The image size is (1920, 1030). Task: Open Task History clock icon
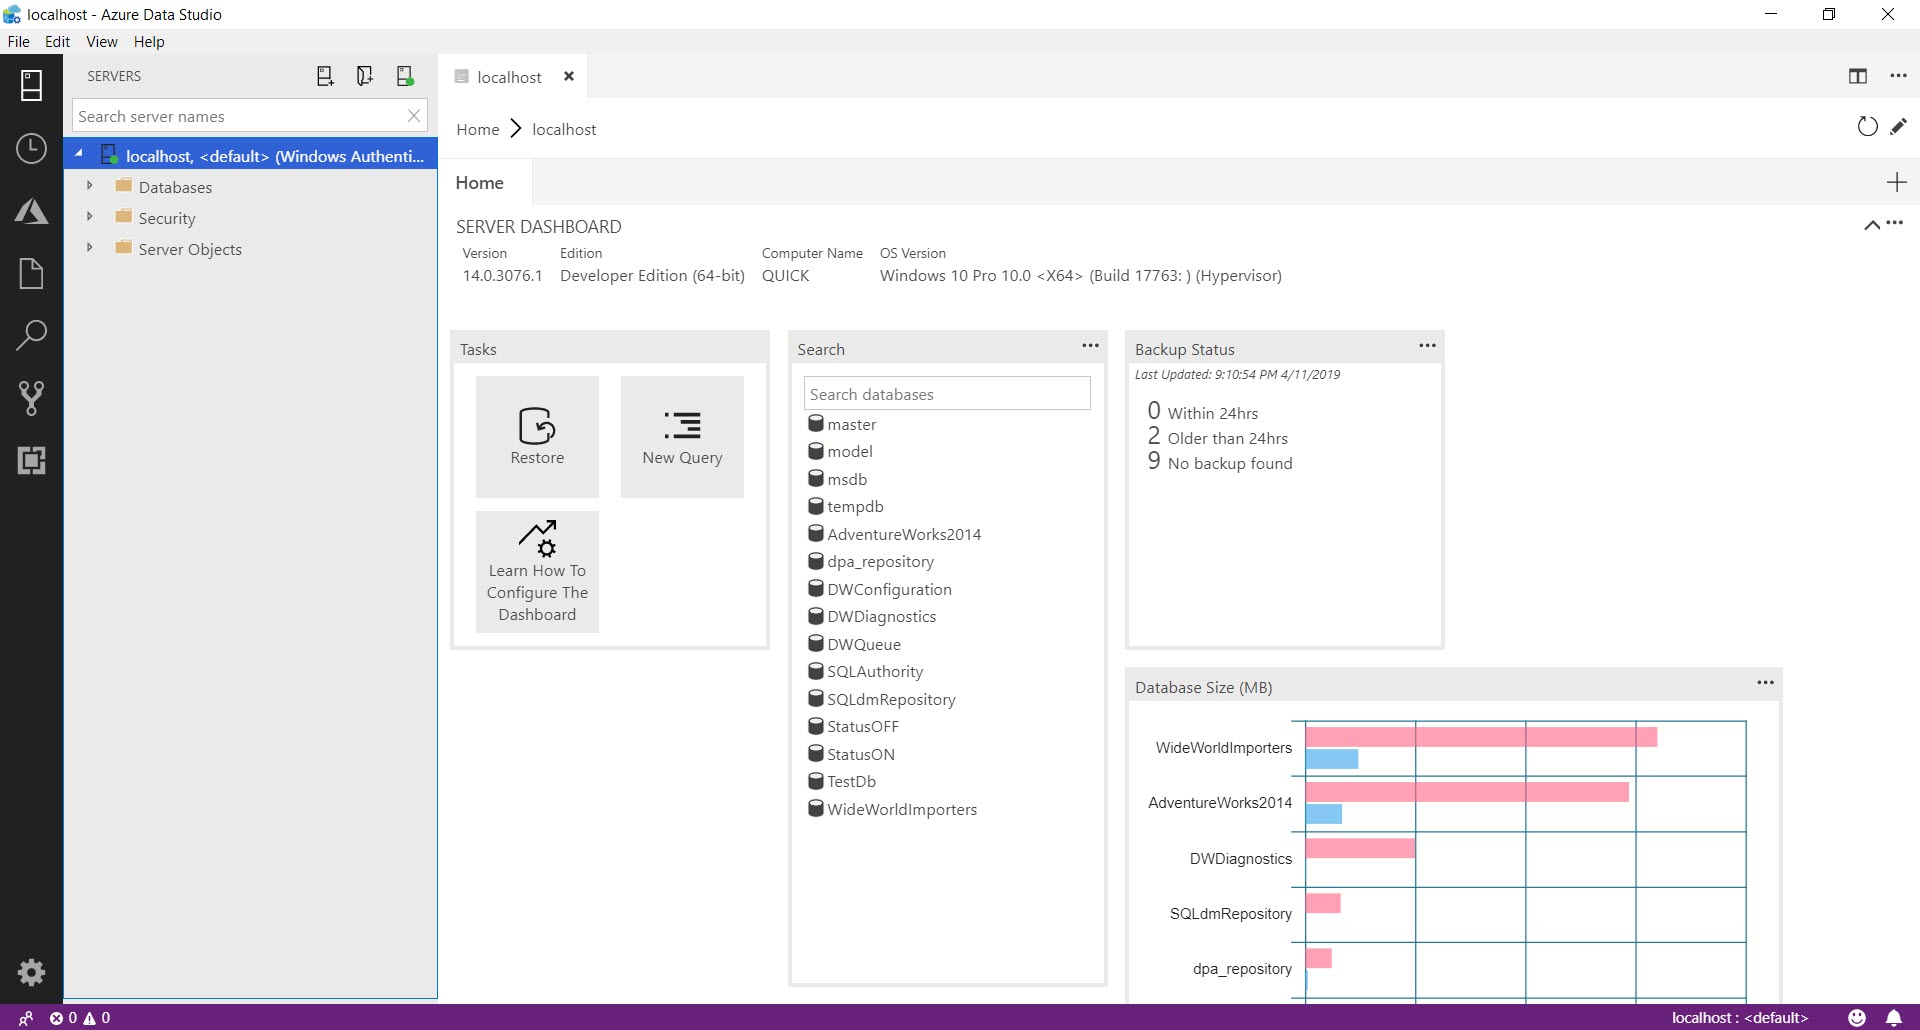click(x=31, y=149)
